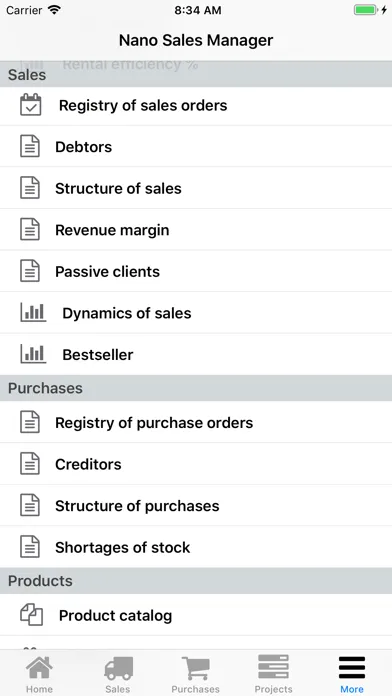The image size is (392, 696).
Task: Tap the document icon beside Shortages of stock
Action: (x=30, y=547)
